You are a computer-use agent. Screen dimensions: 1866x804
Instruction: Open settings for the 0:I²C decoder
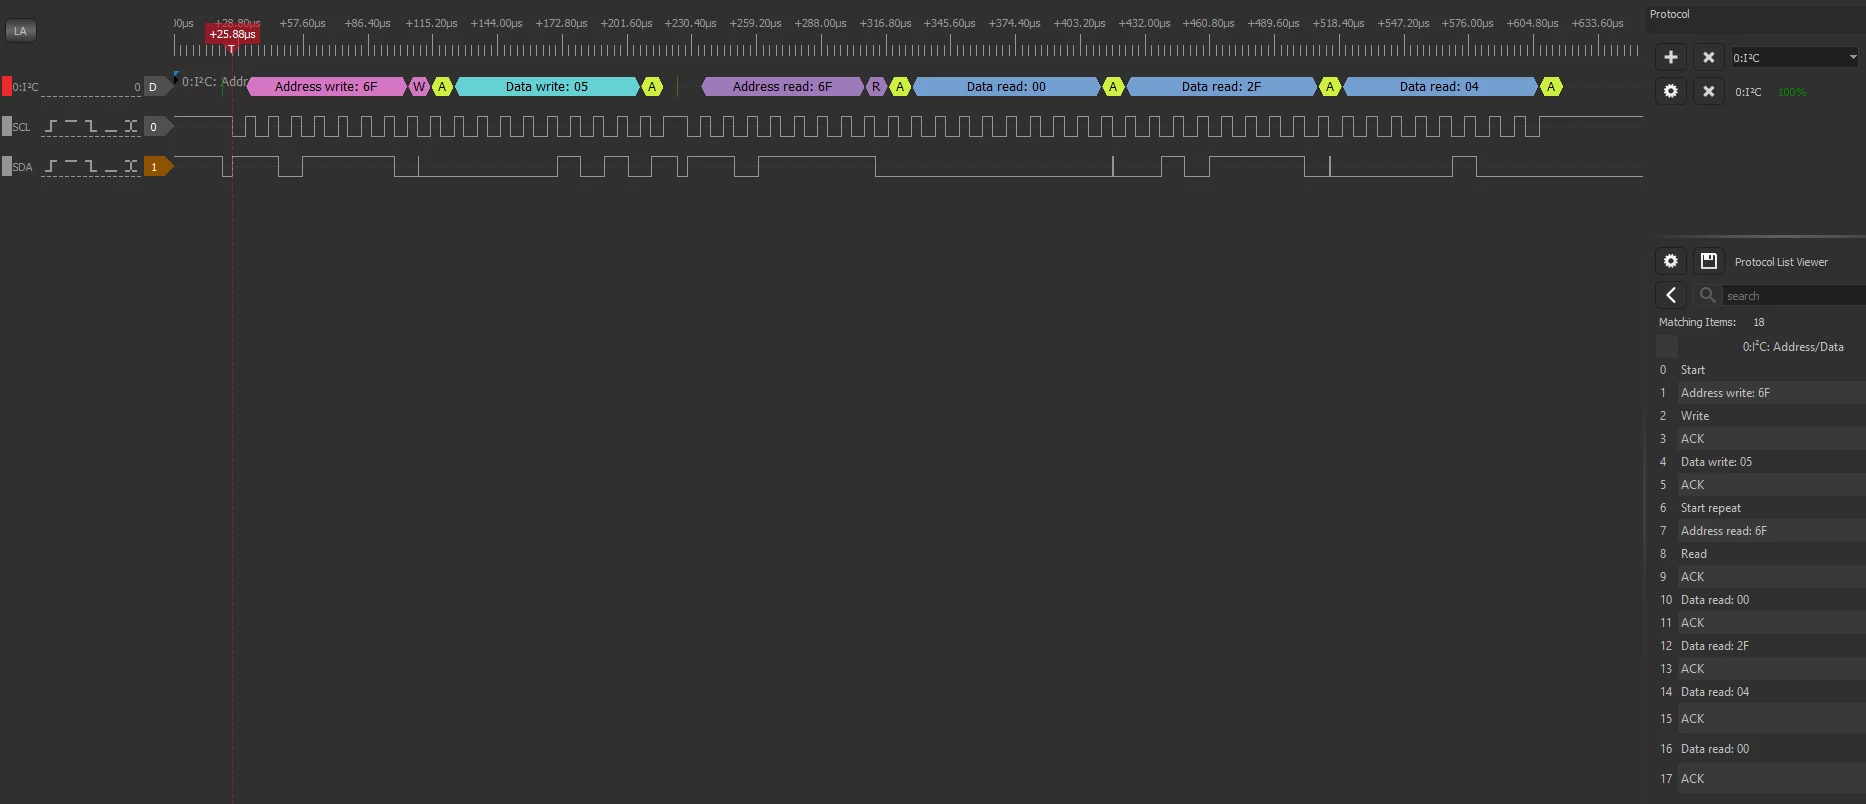tap(1670, 91)
